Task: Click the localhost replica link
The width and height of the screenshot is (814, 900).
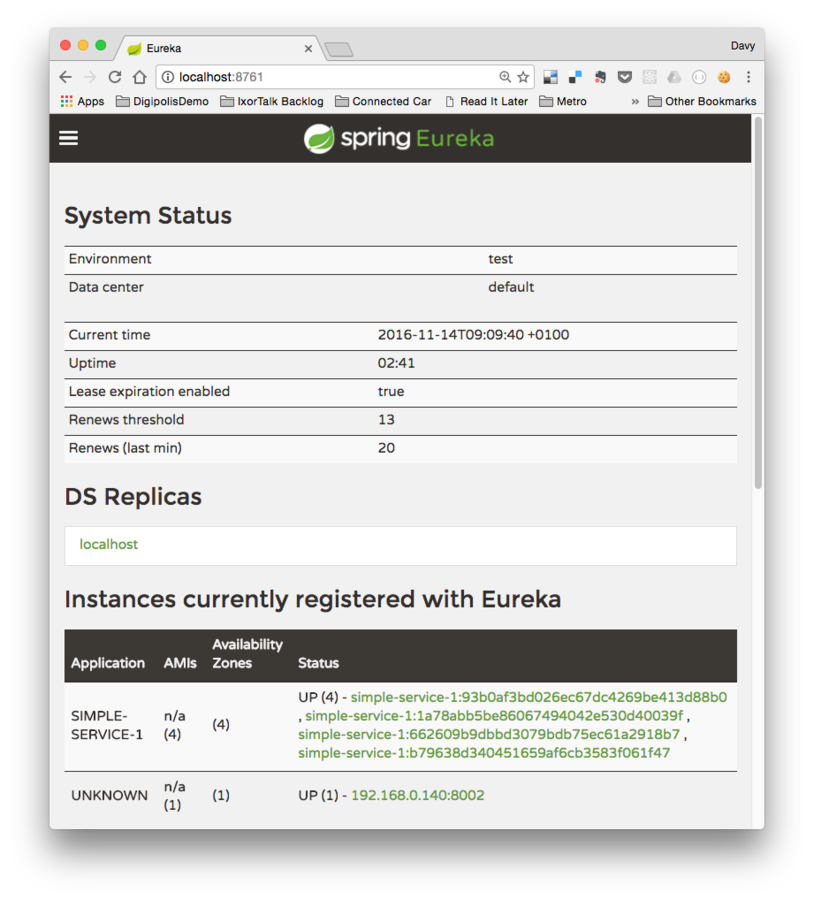Action: [x=108, y=544]
